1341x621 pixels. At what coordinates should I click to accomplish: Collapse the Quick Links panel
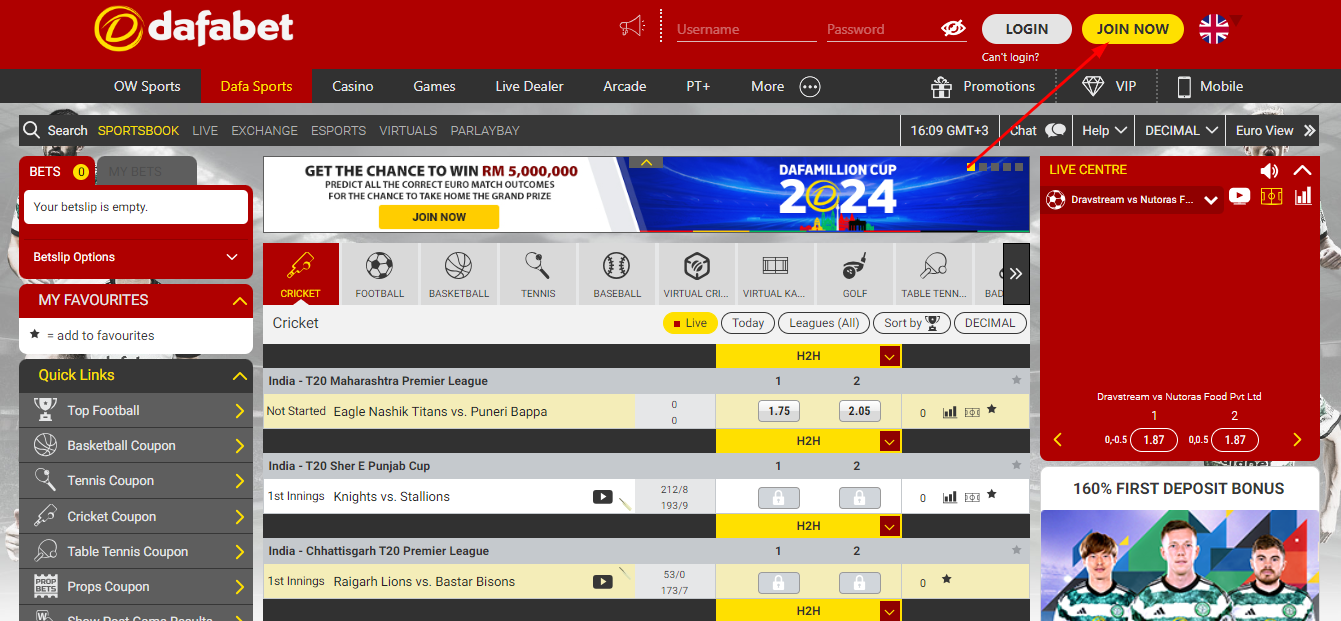click(x=239, y=376)
